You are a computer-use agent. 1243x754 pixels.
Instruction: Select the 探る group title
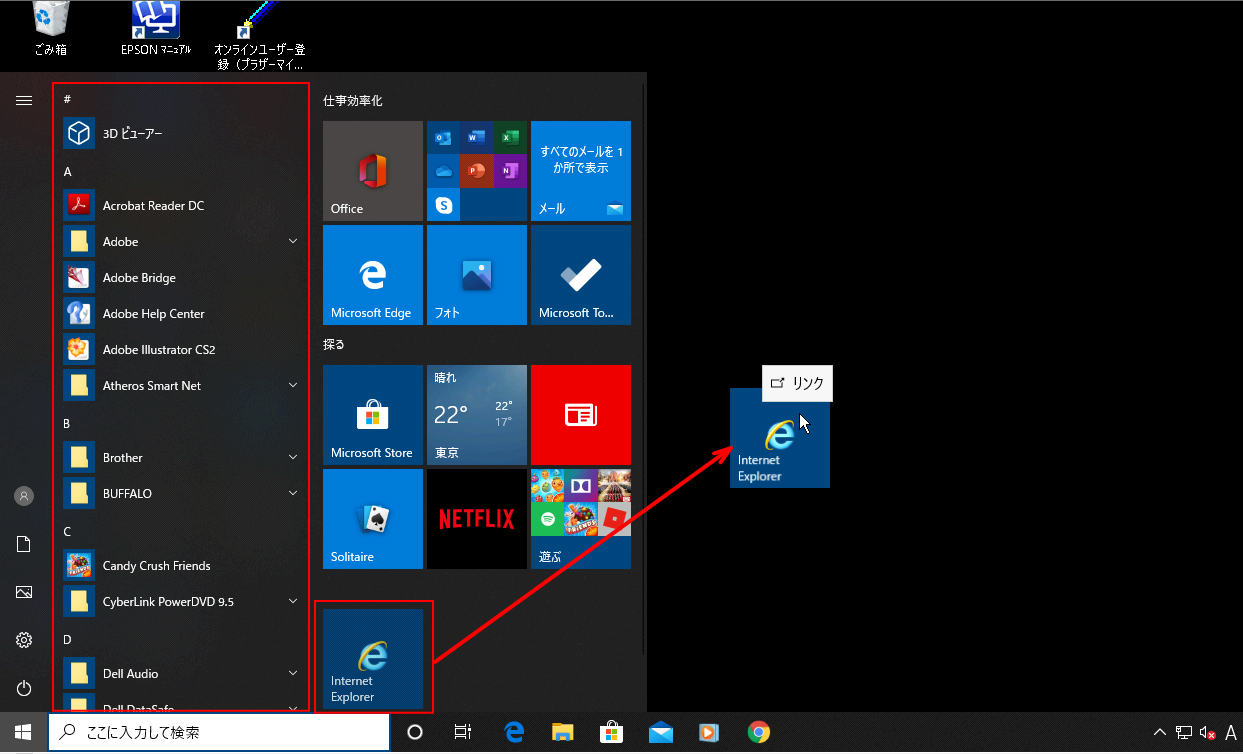[x=334, y=345]
